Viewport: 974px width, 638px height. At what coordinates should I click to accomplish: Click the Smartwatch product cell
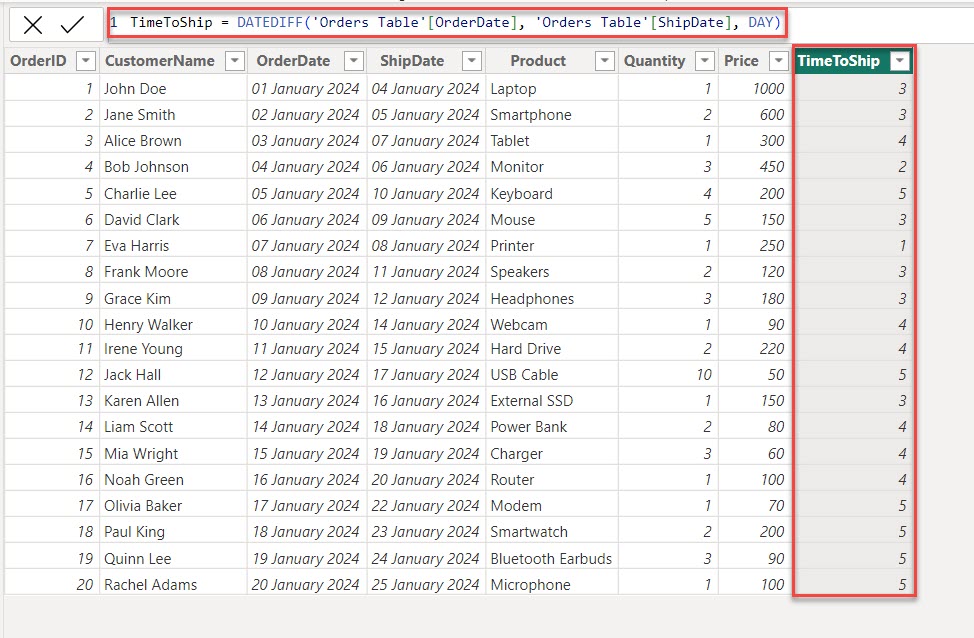point(552,532)
